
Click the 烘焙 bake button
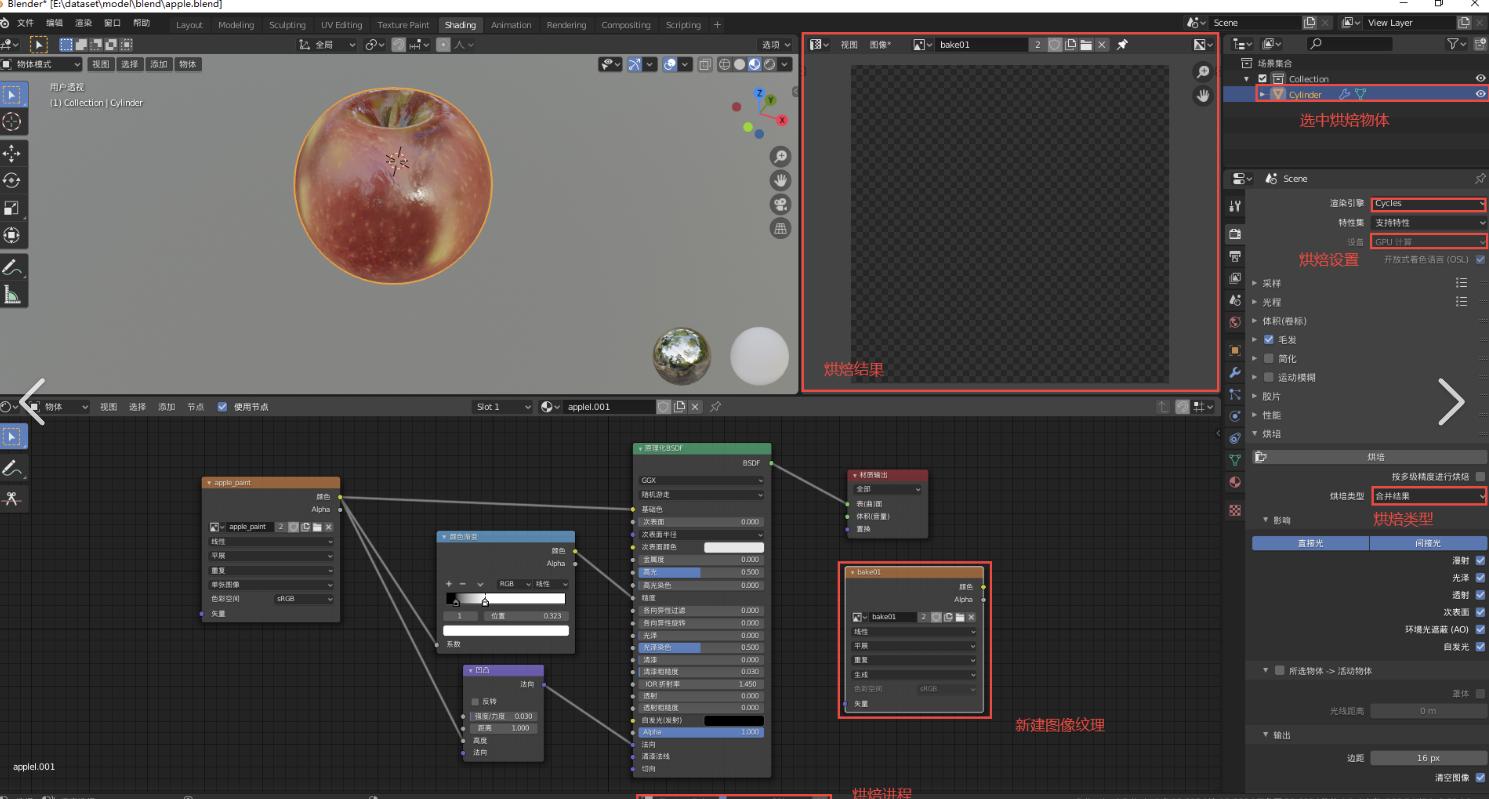(x=1375, y=457)
